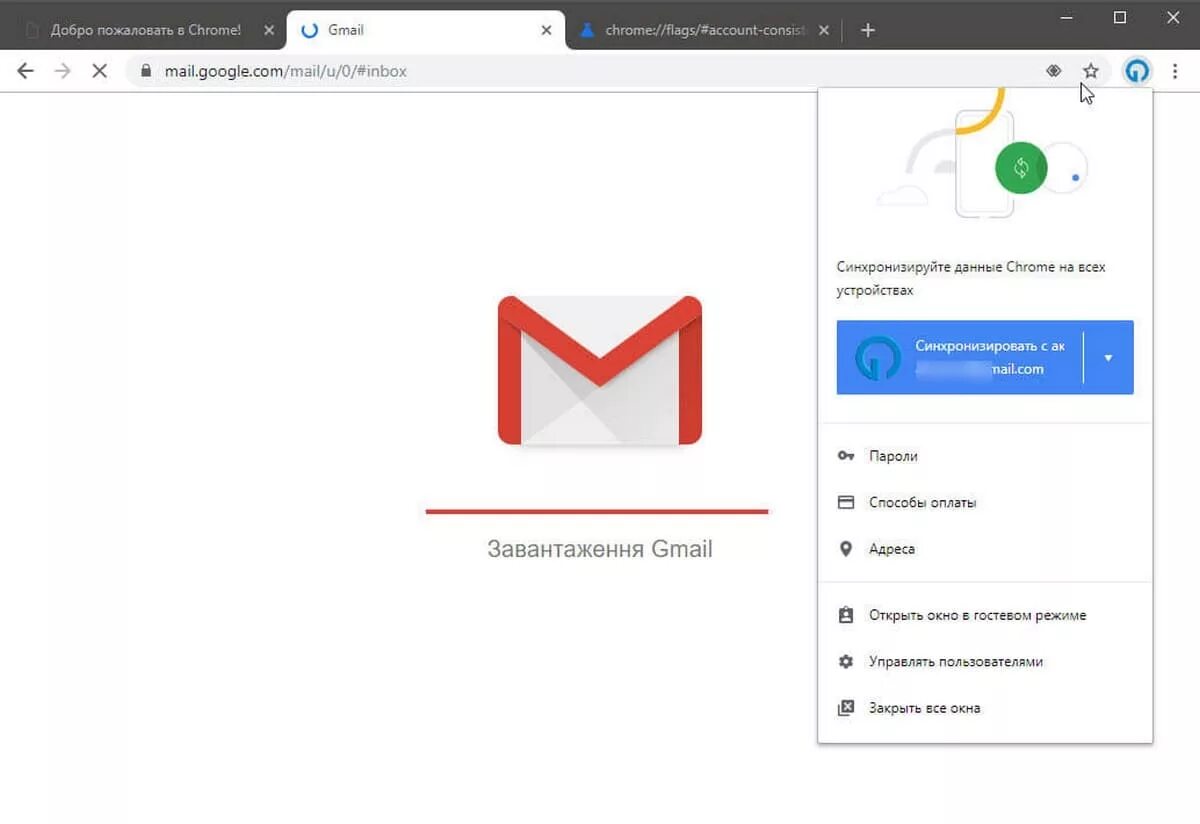Open 'Способы оплаты' payment methods
The width and height of the screenshot is (1200, 824).
pyautogui.click(x=985, y=502)
